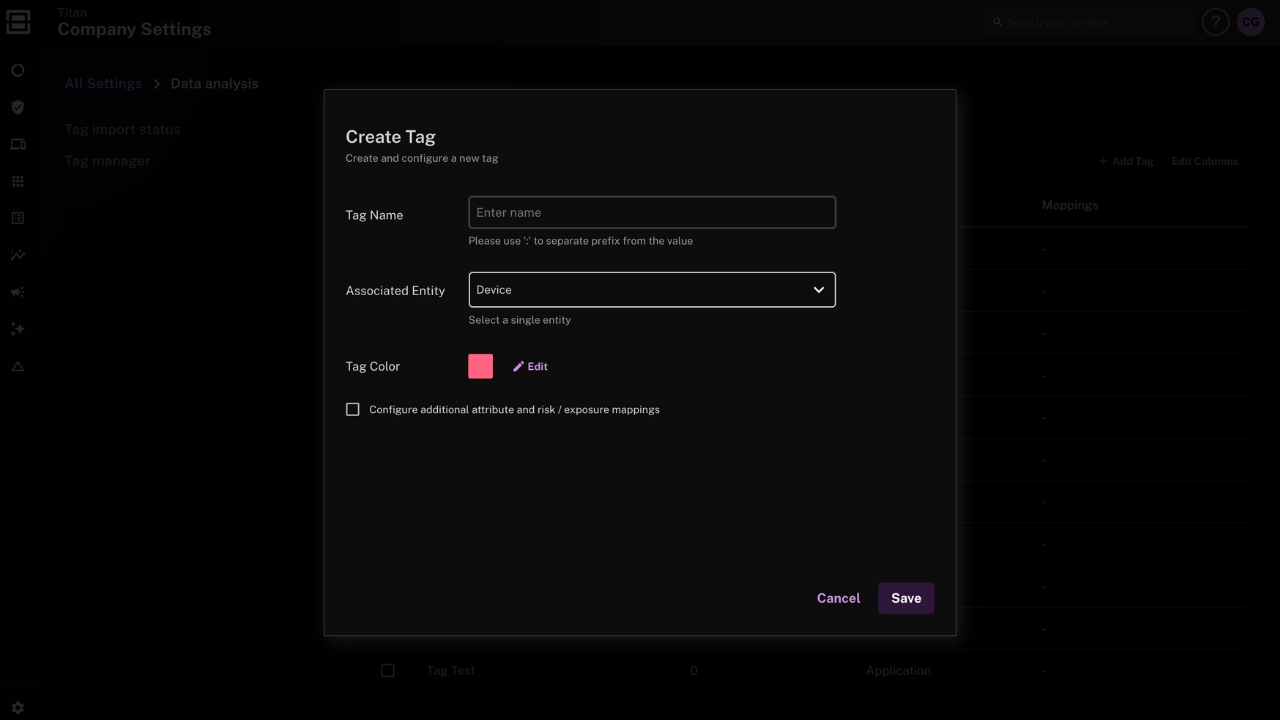Click the pink Tag Color swatch
This screenshot has width=1280, height=720.
tap(480, 366)
